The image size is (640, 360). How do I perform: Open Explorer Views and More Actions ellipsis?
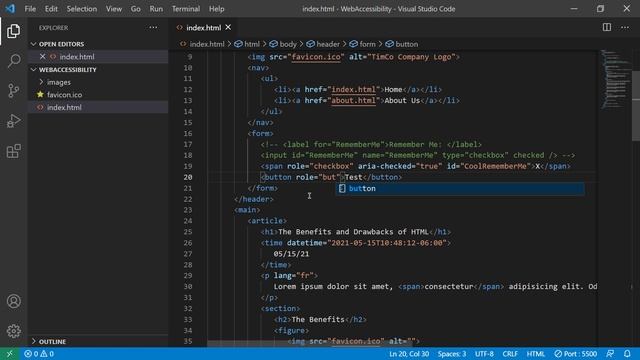pyautogui.click(x=153, y=27)
